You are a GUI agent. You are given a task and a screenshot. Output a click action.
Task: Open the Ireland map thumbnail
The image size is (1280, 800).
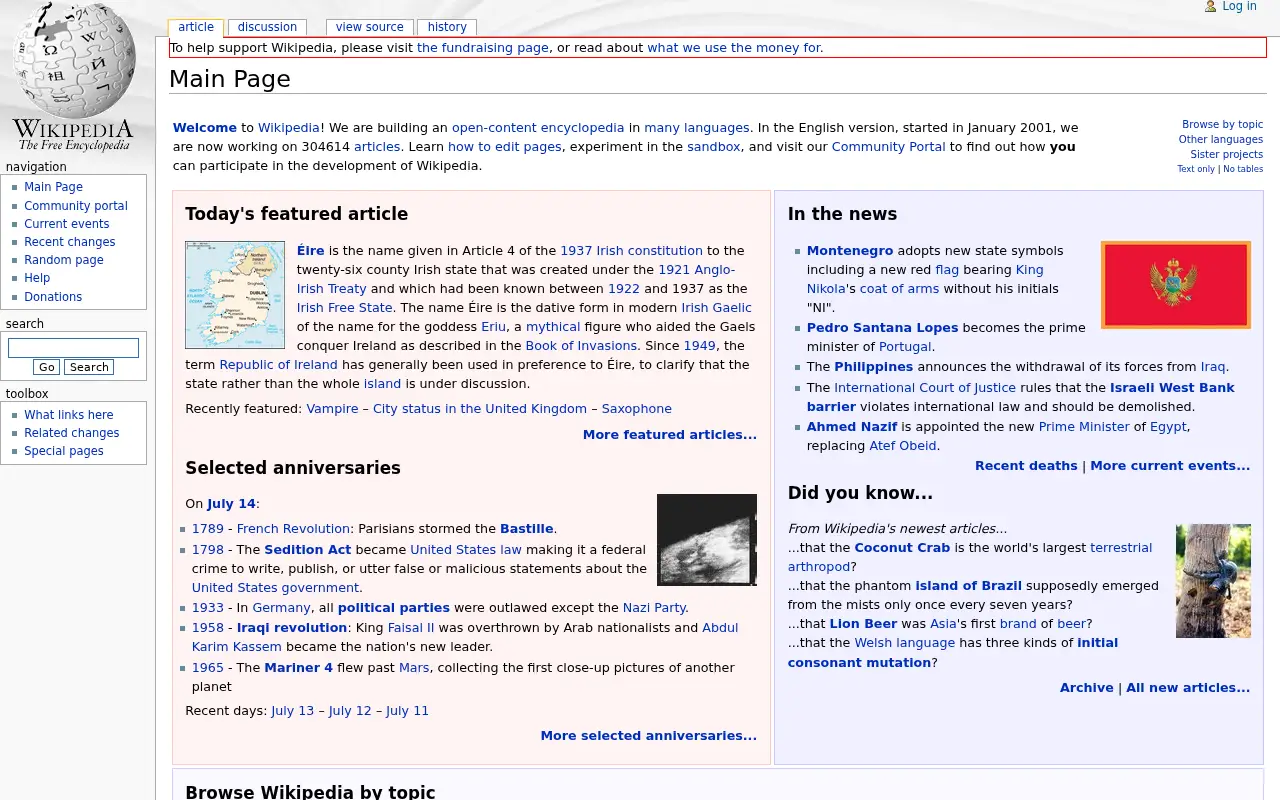tap(235, 294)
